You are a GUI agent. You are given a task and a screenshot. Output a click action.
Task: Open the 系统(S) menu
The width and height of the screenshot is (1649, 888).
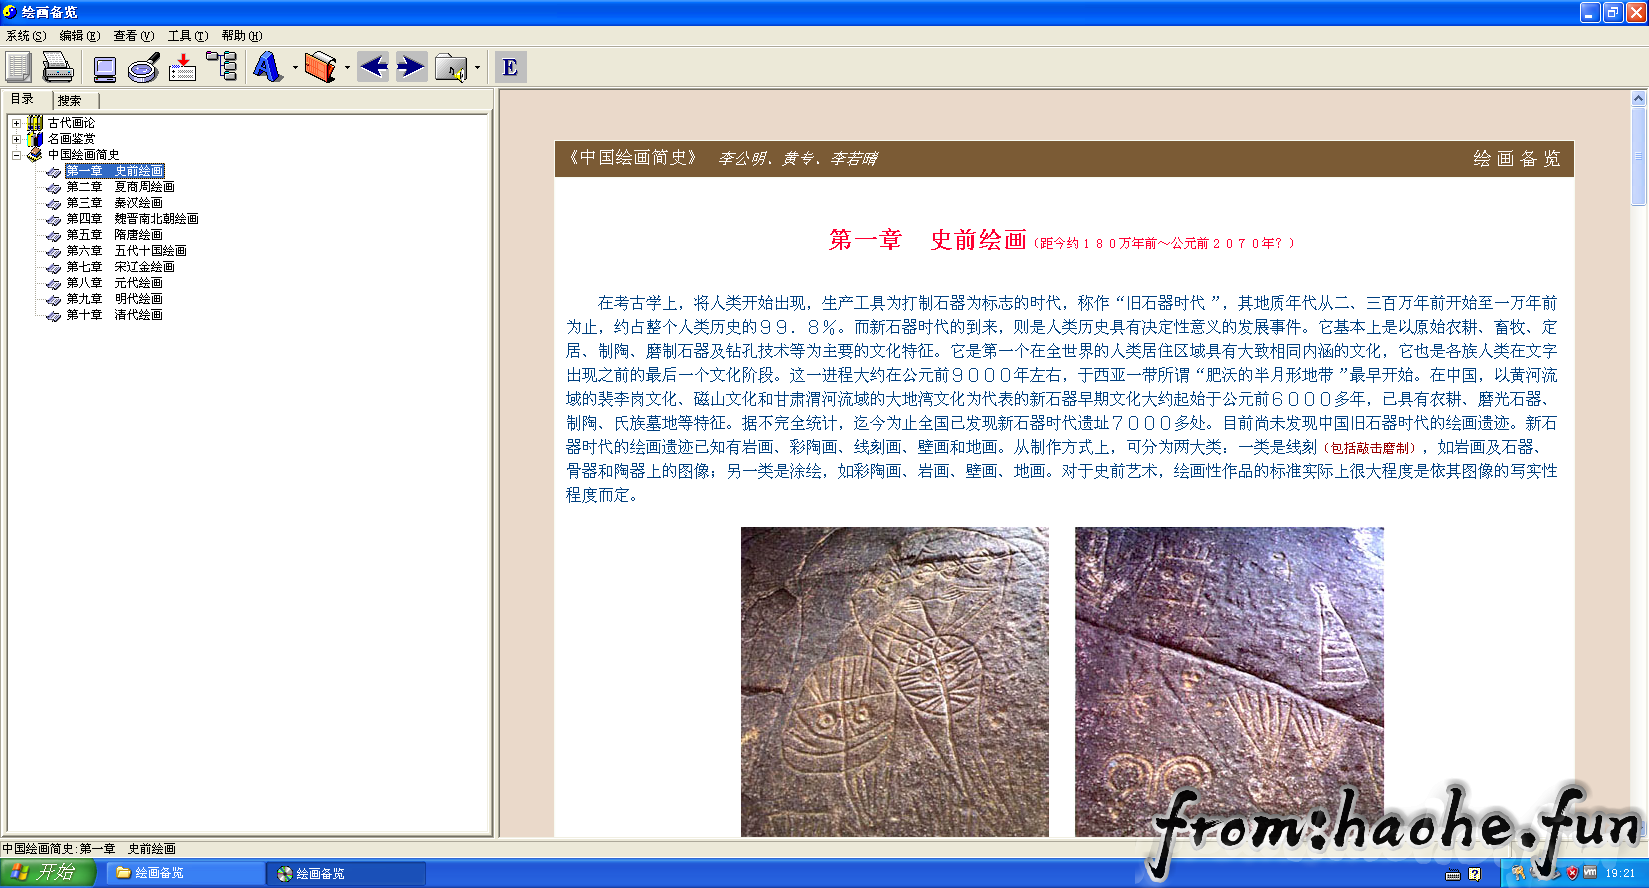pyautogui.click(x=26, y=36)
